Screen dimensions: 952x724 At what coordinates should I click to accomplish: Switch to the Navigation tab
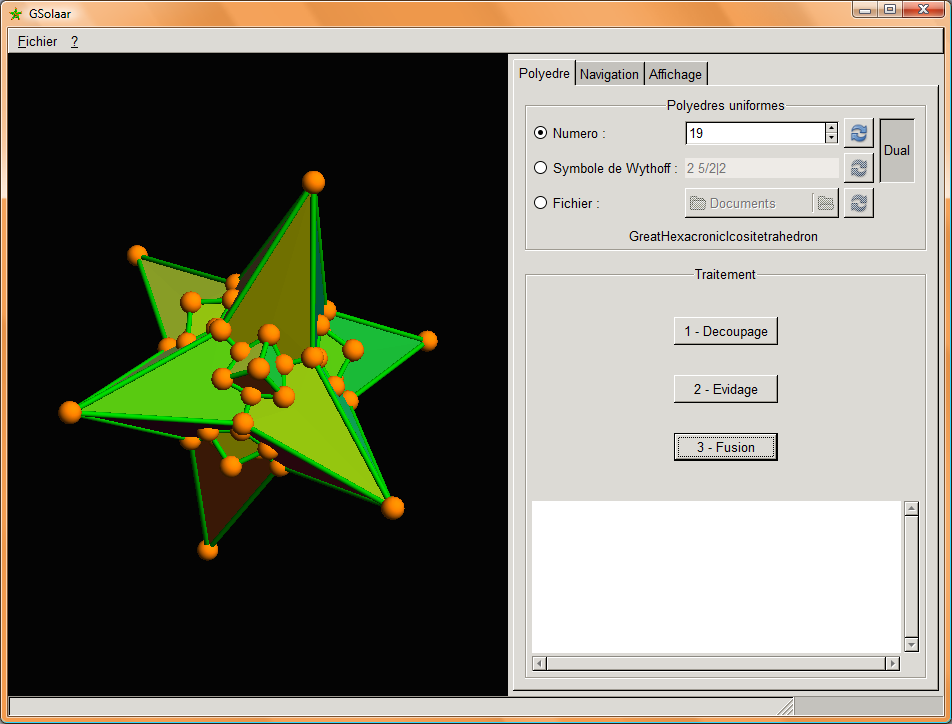609,74
